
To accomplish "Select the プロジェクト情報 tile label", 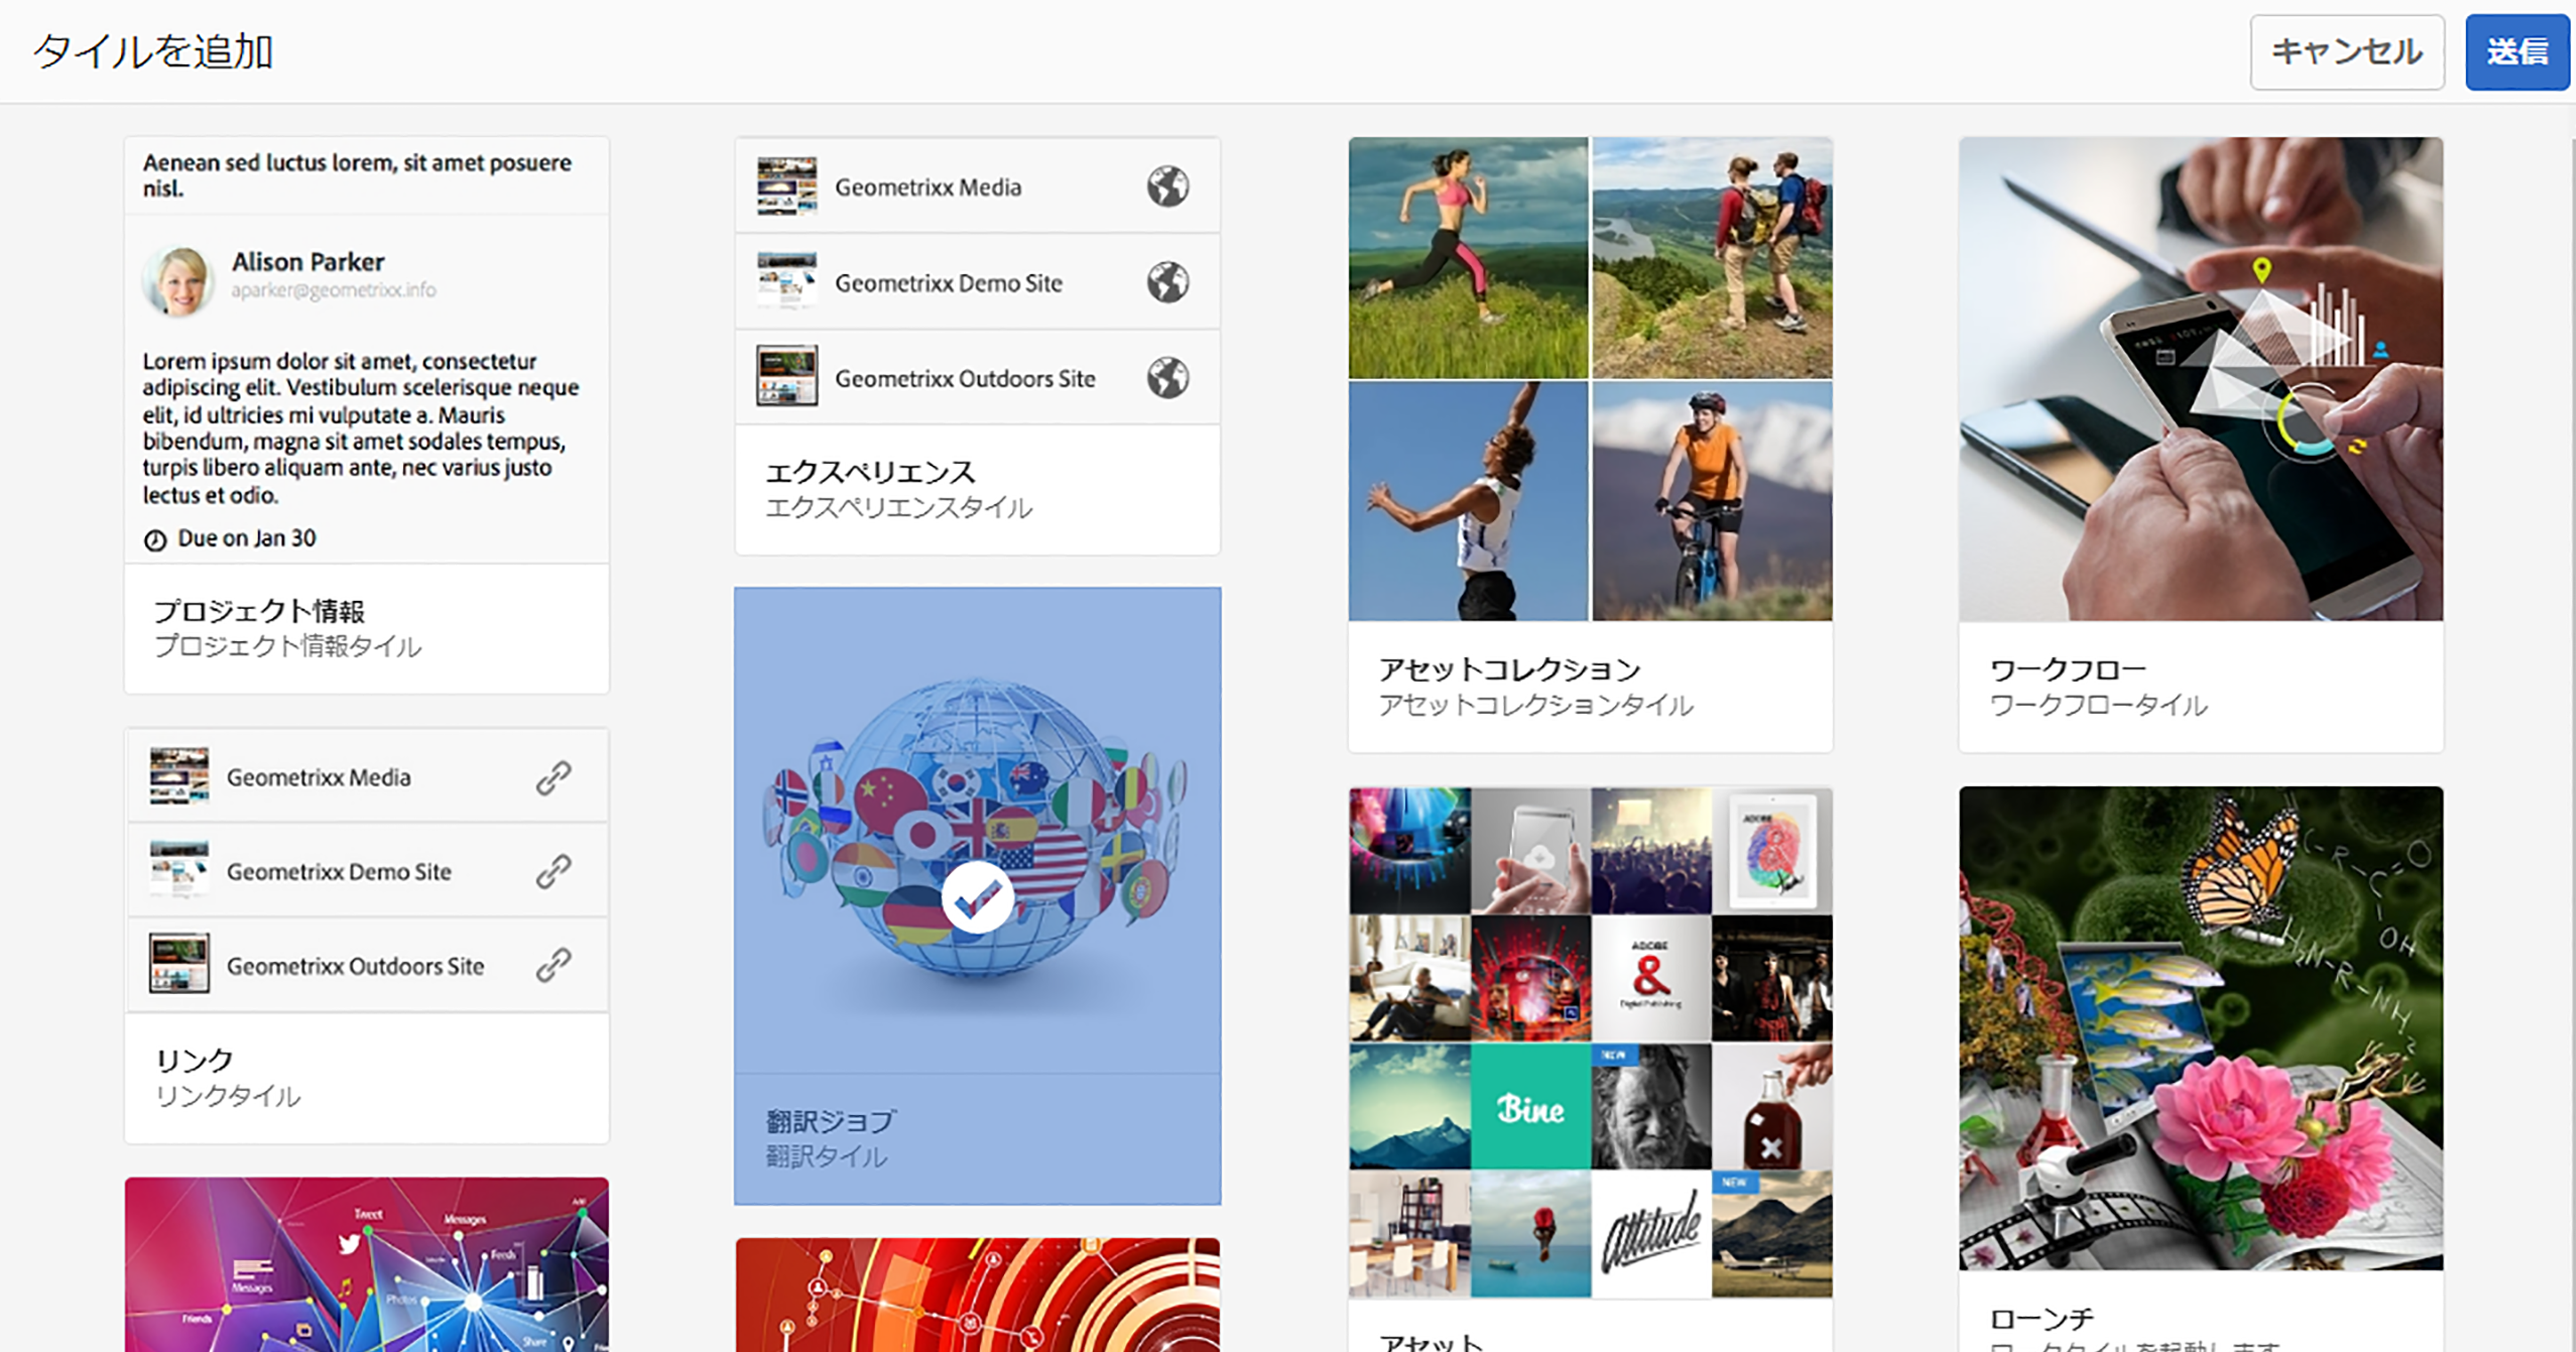I will click(259, 611).
